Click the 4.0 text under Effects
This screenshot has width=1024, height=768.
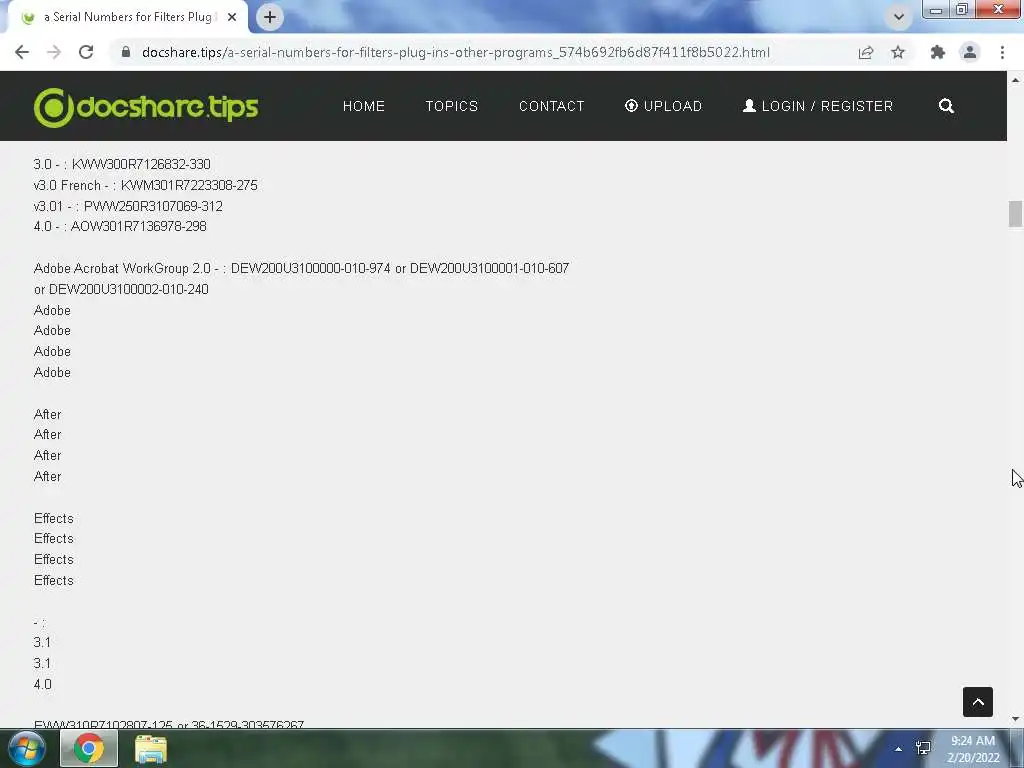(42, 684)
